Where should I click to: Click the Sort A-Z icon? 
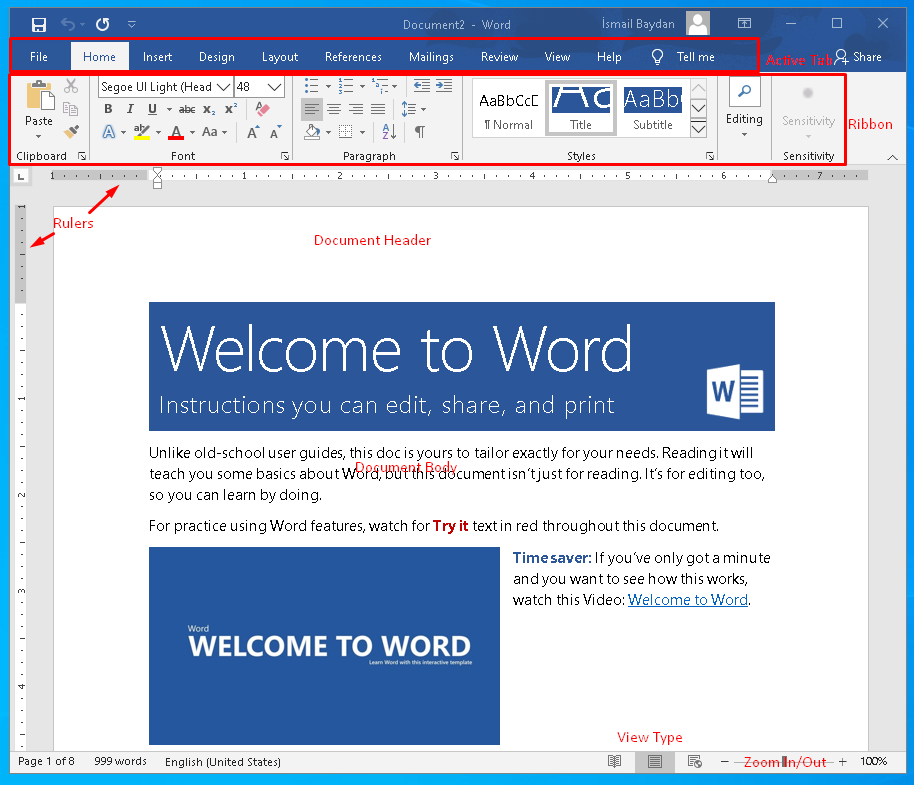pos(389,132)
